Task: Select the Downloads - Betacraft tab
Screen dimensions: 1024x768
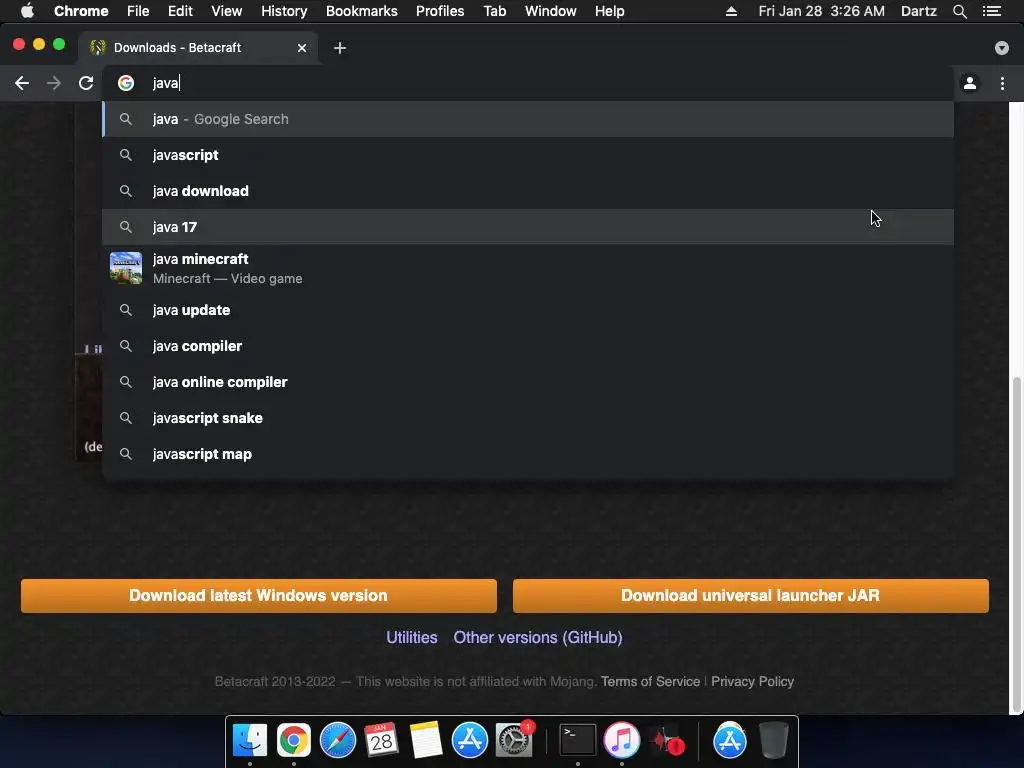Action: 199,48
